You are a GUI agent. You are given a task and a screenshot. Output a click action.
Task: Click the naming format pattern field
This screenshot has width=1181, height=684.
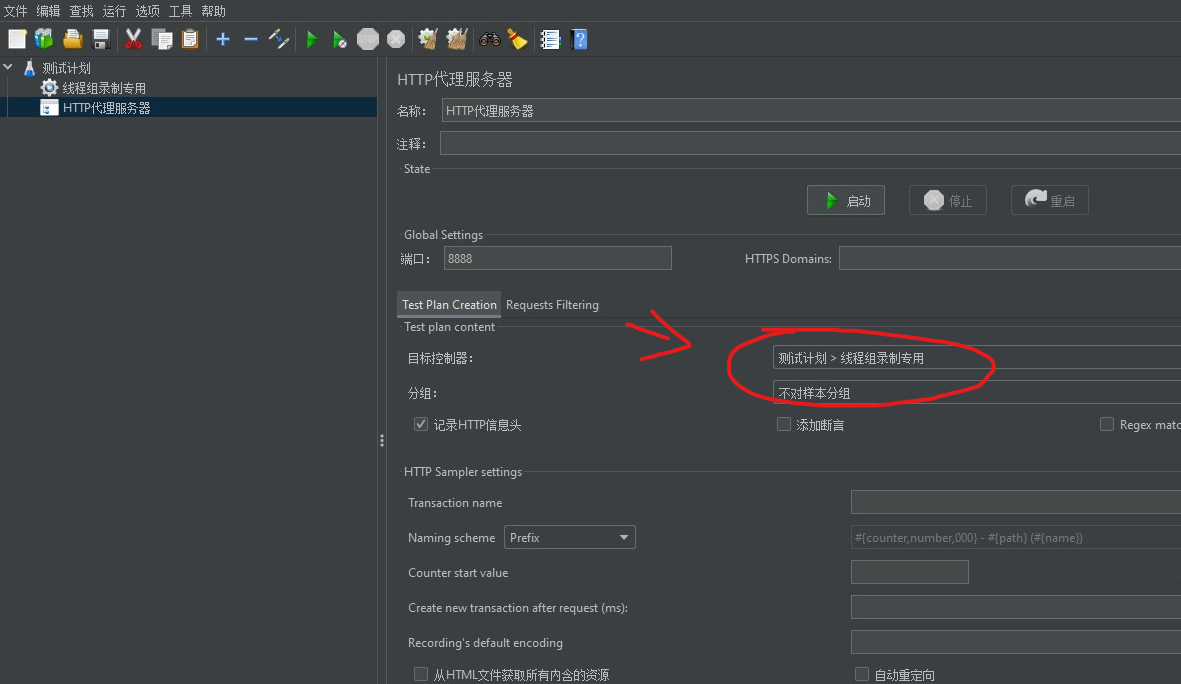tap(1016, 537)
